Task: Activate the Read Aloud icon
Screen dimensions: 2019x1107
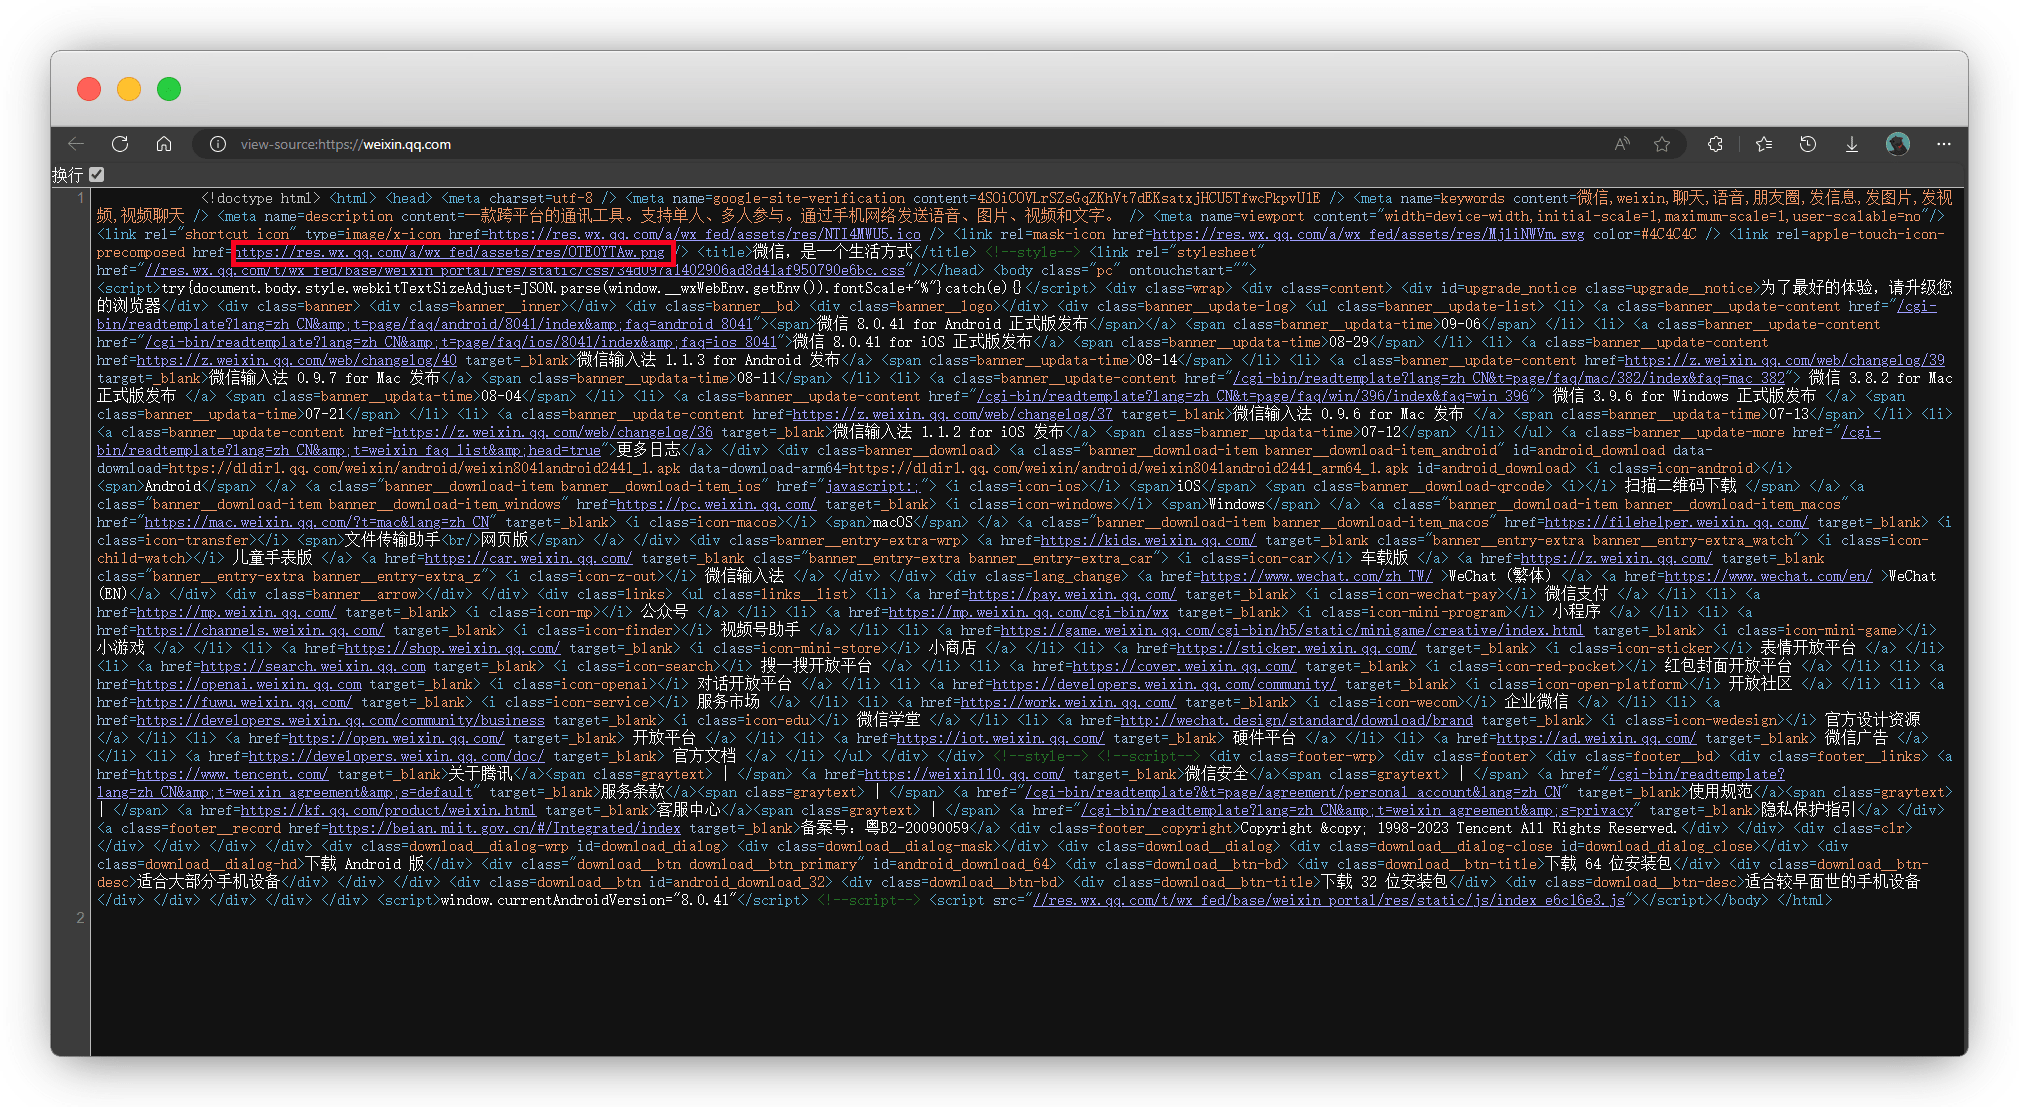Action: [1621, 144]
